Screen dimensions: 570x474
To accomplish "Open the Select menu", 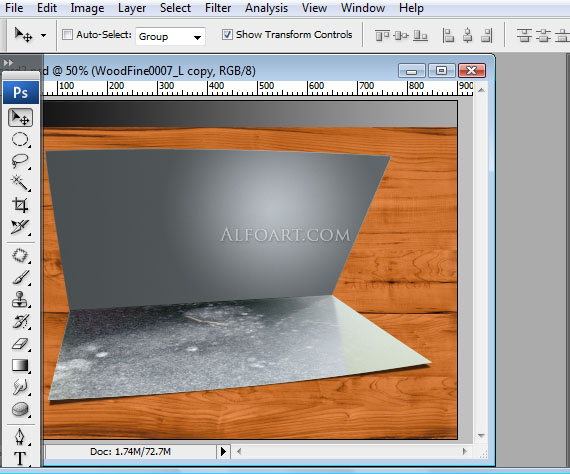I will click(x=175, y=8).
